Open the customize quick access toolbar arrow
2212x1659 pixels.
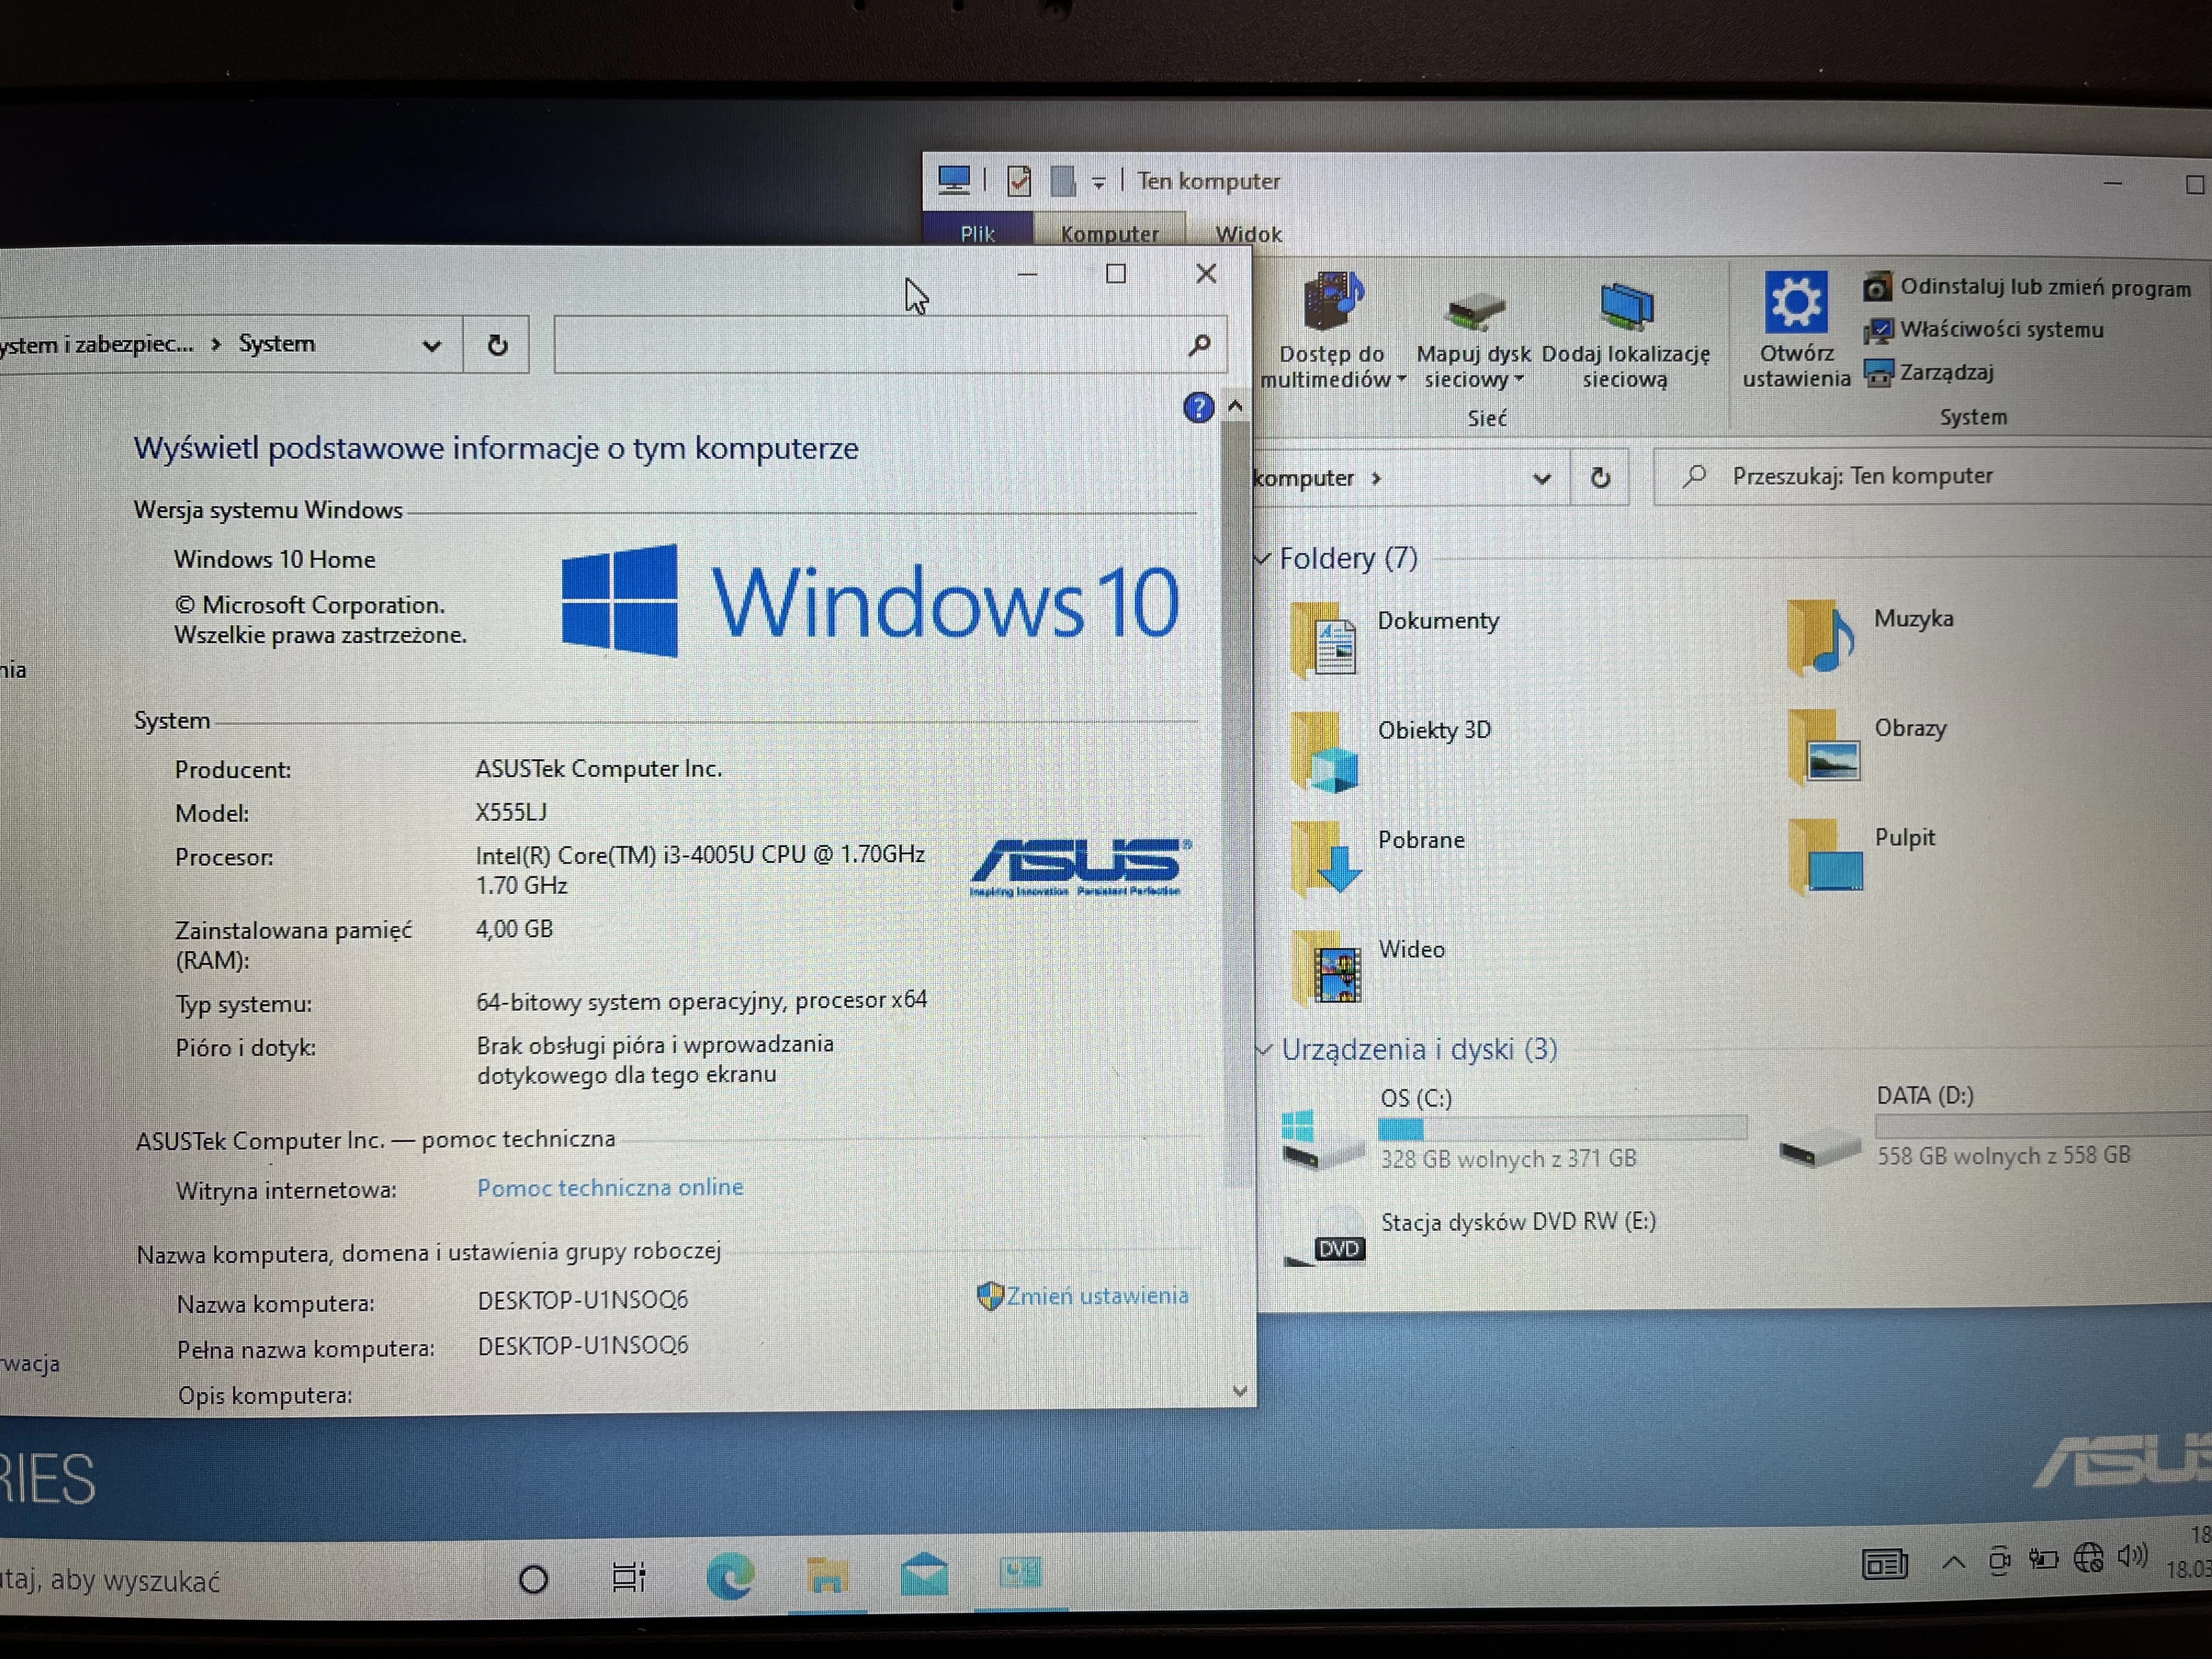click(x=1098, y=183)
